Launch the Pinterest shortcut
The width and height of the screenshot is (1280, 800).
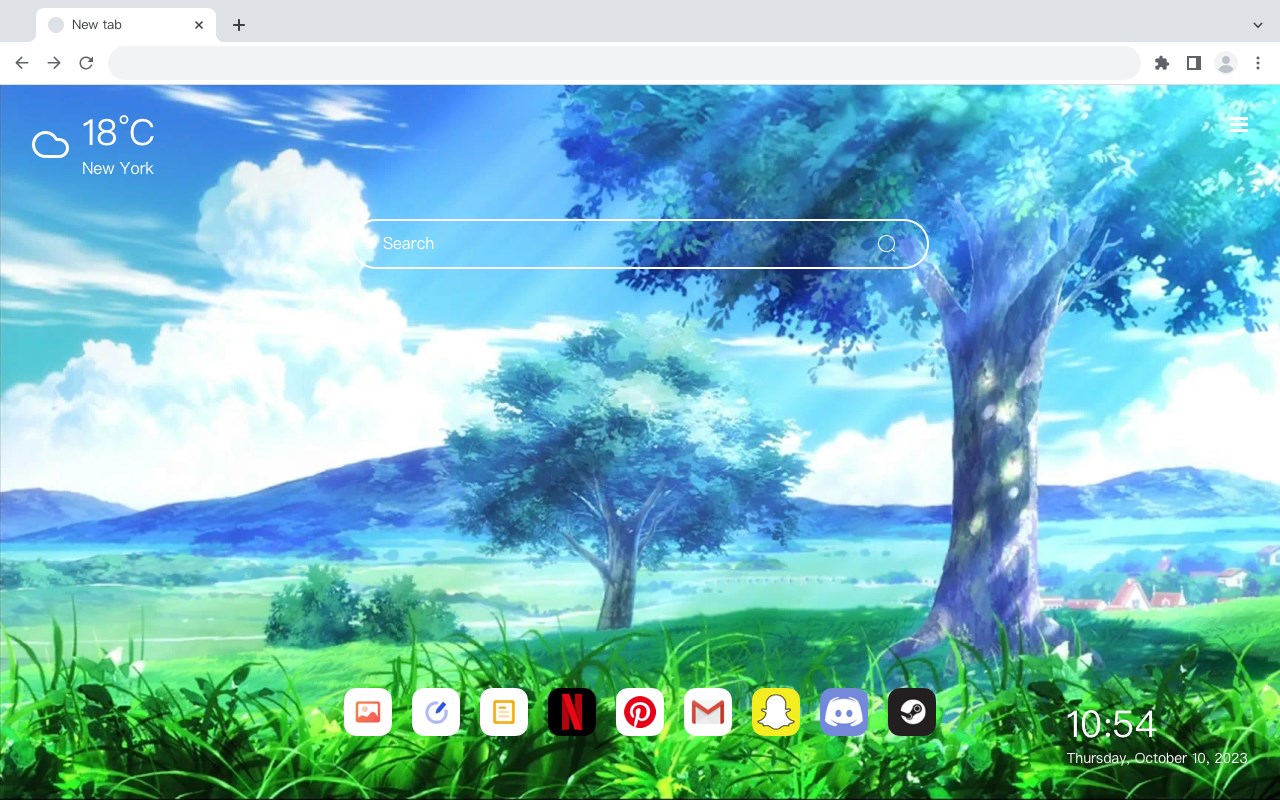pyautogui.click(x=640, y=712)
